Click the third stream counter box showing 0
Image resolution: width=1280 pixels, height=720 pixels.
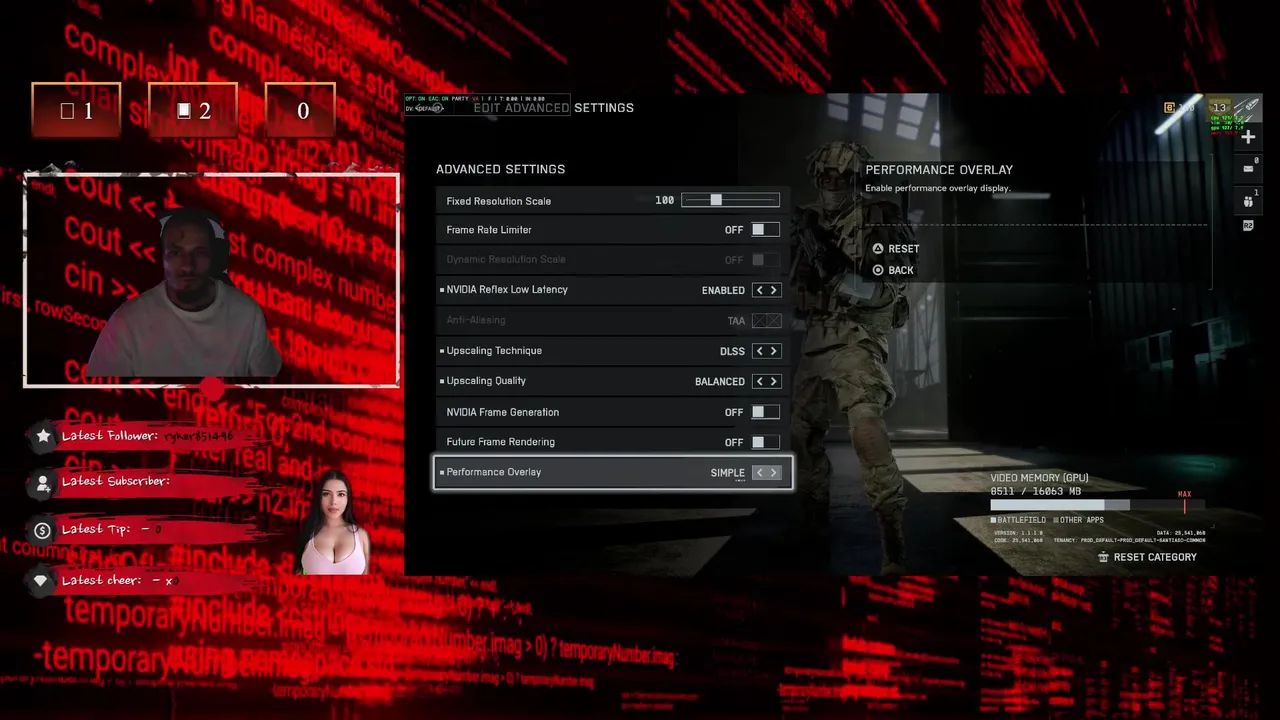click(300, 110)
